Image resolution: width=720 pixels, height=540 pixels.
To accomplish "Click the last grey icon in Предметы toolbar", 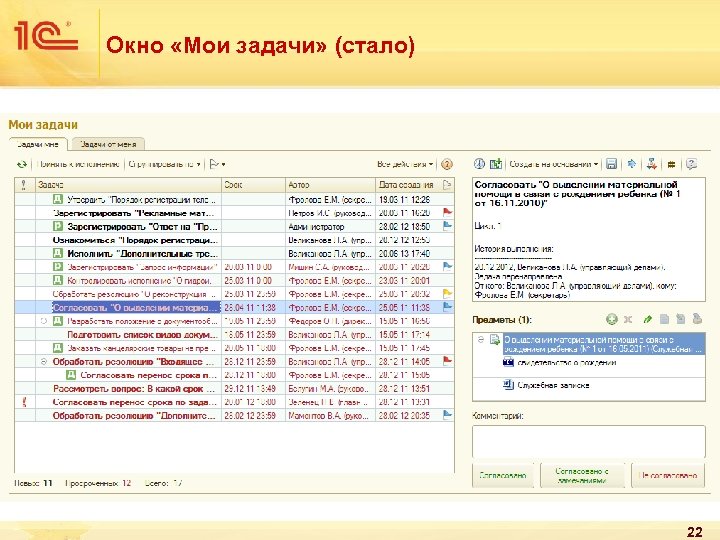I will [x=697, y=319].
